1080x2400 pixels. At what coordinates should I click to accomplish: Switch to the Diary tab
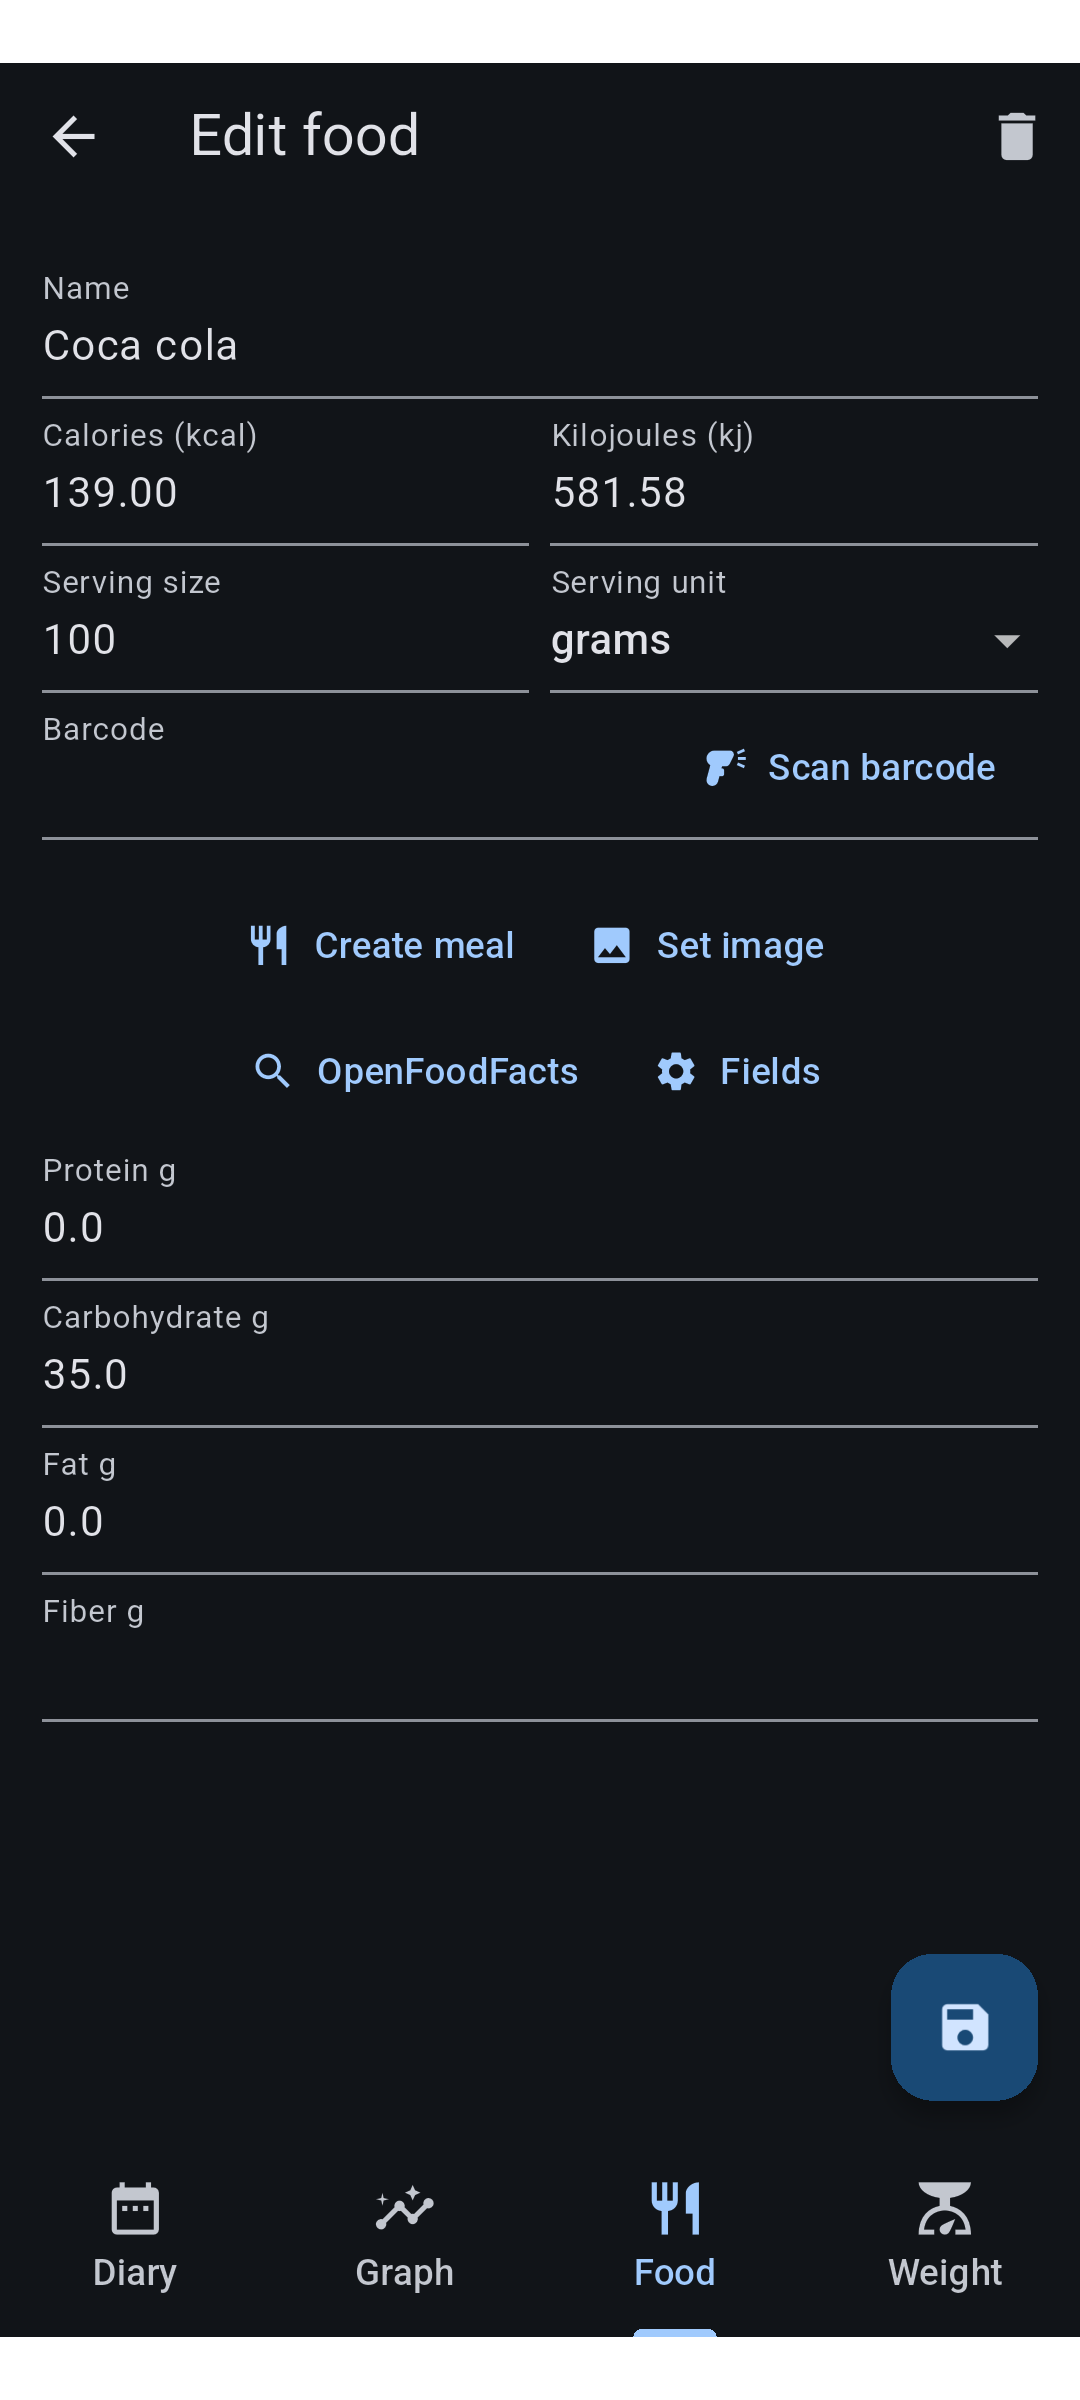coord(135,2236)
